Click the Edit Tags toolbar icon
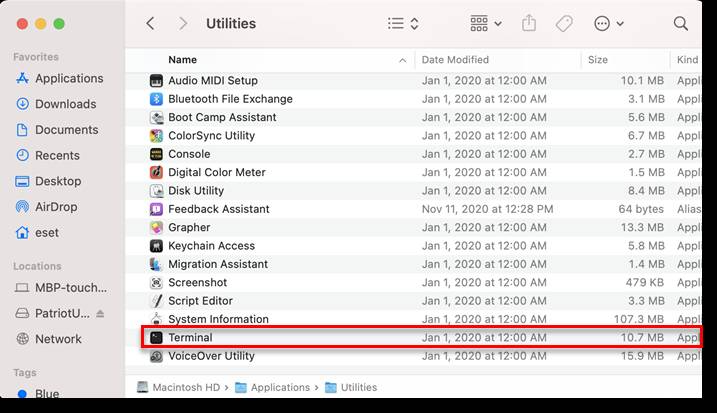717x413 pixels. click(x=564, y=23)
